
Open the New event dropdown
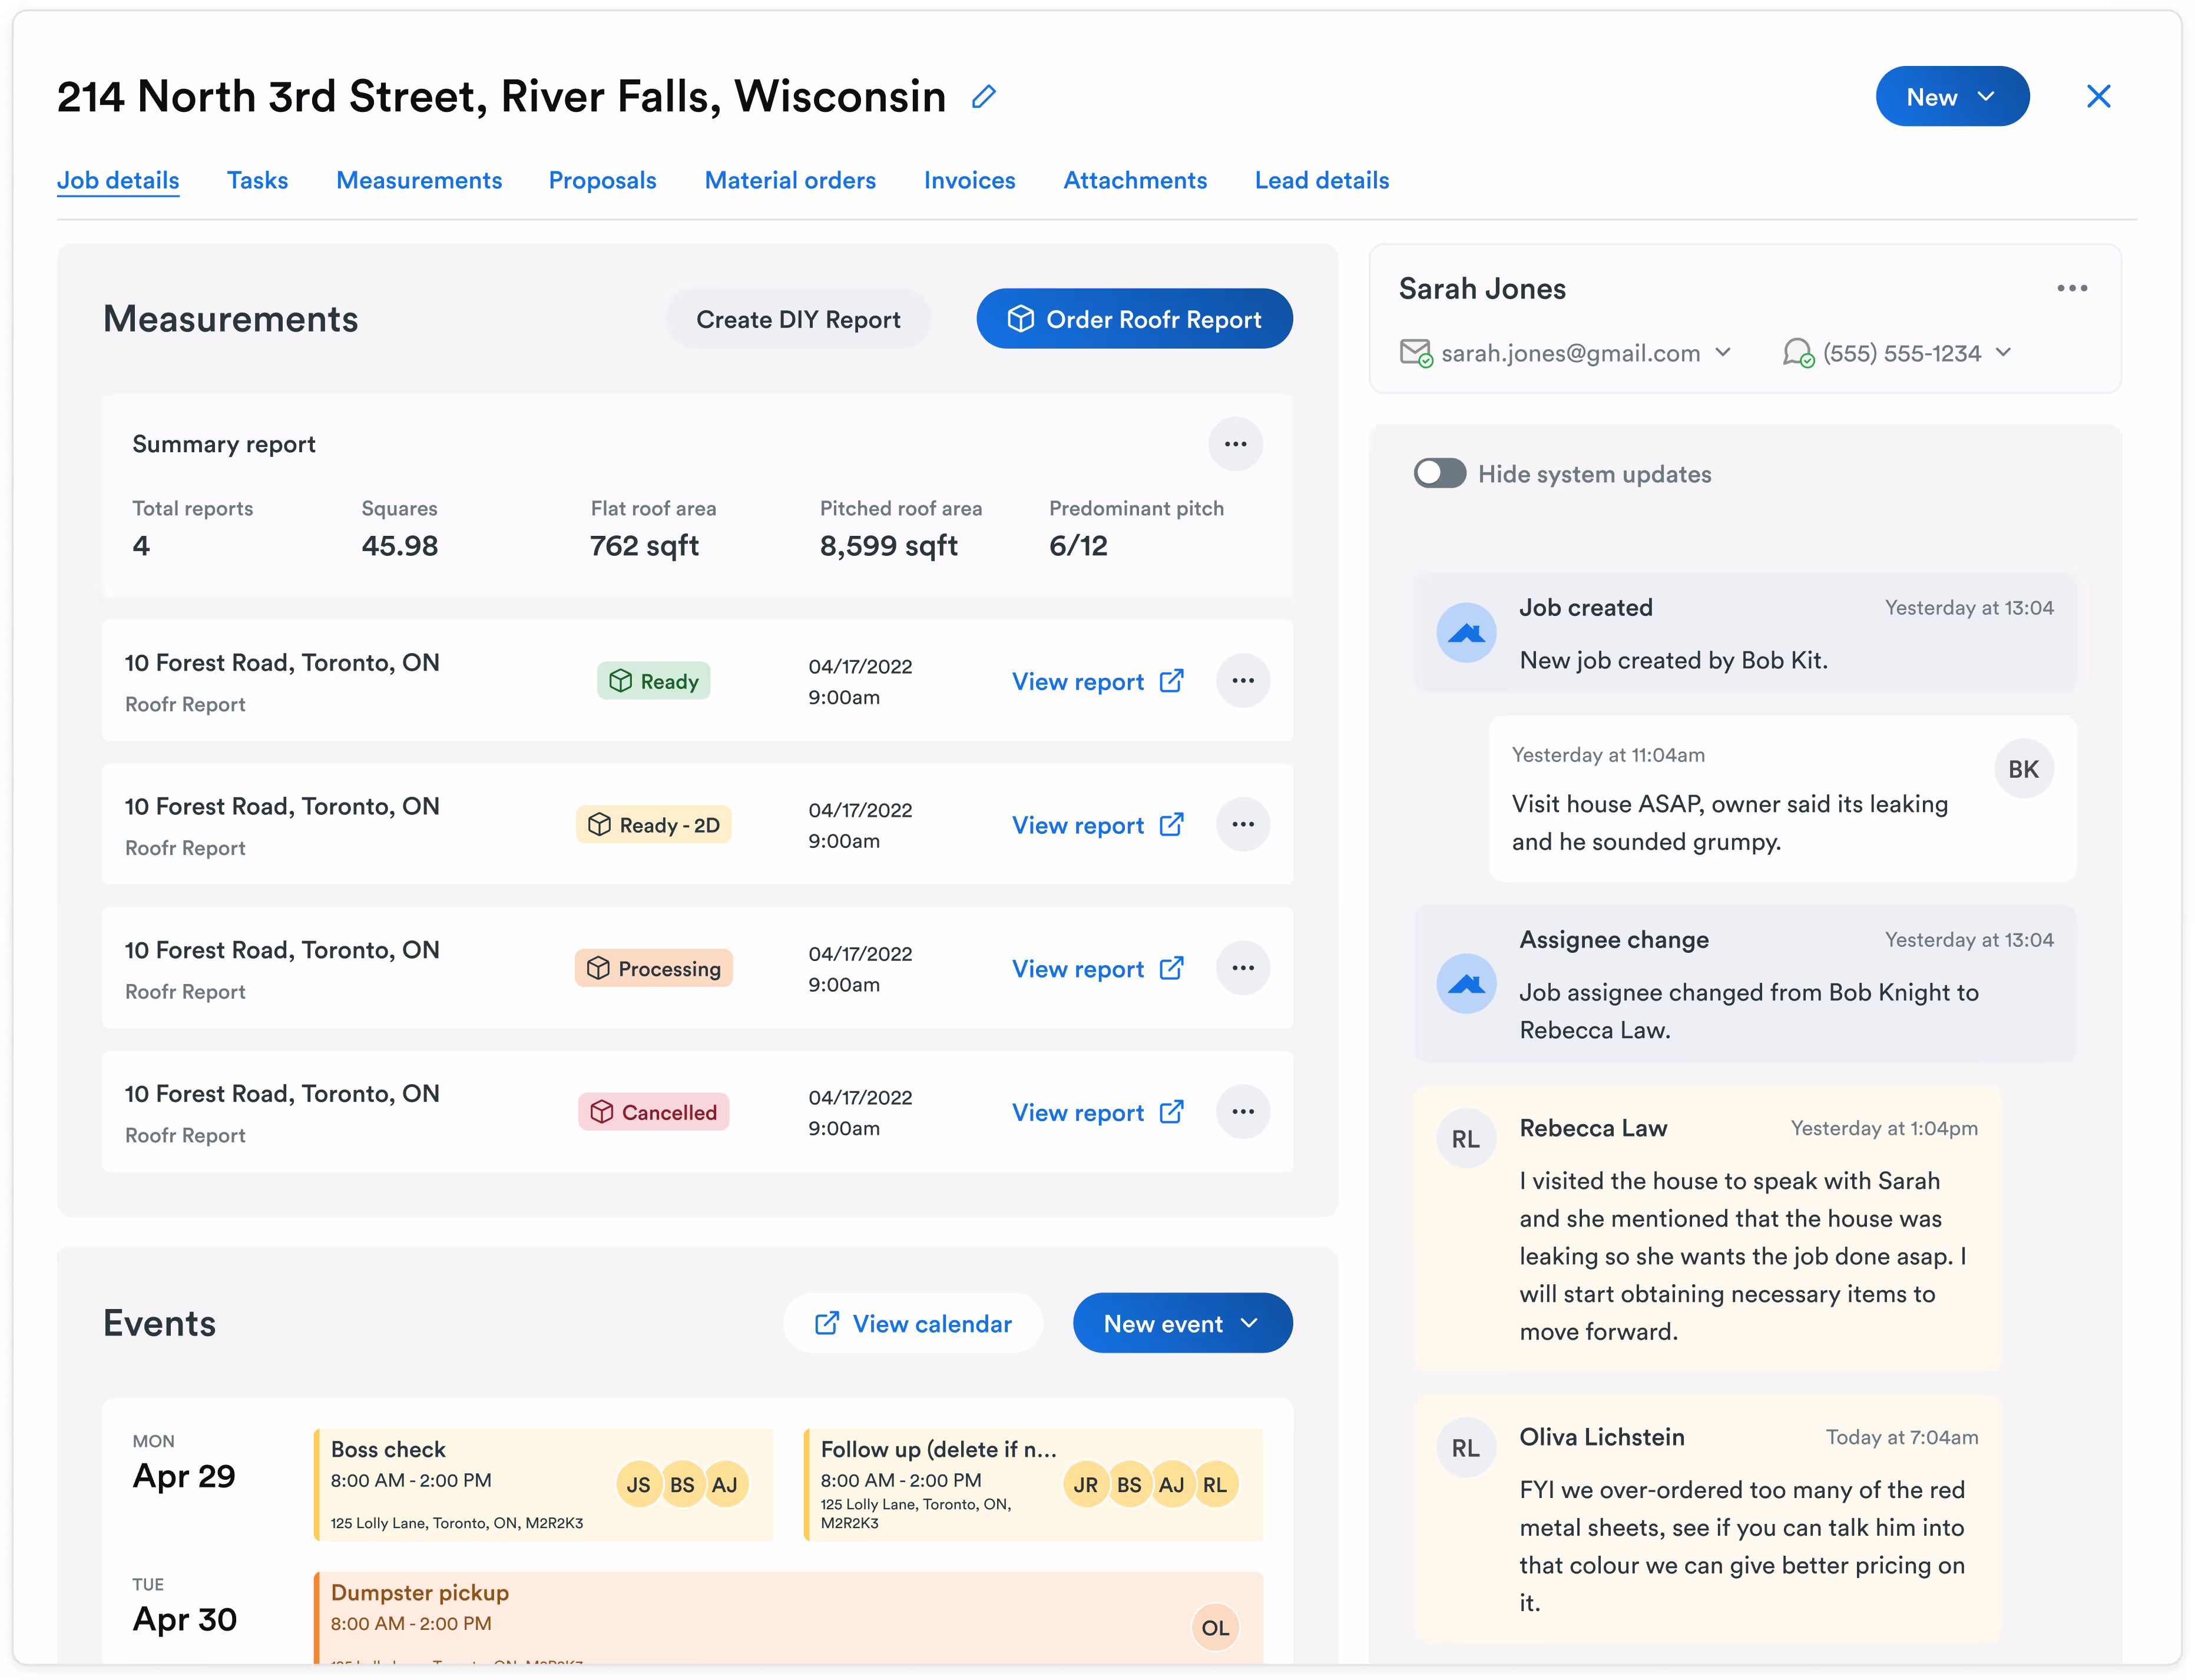click(x=1182, y=1324)
